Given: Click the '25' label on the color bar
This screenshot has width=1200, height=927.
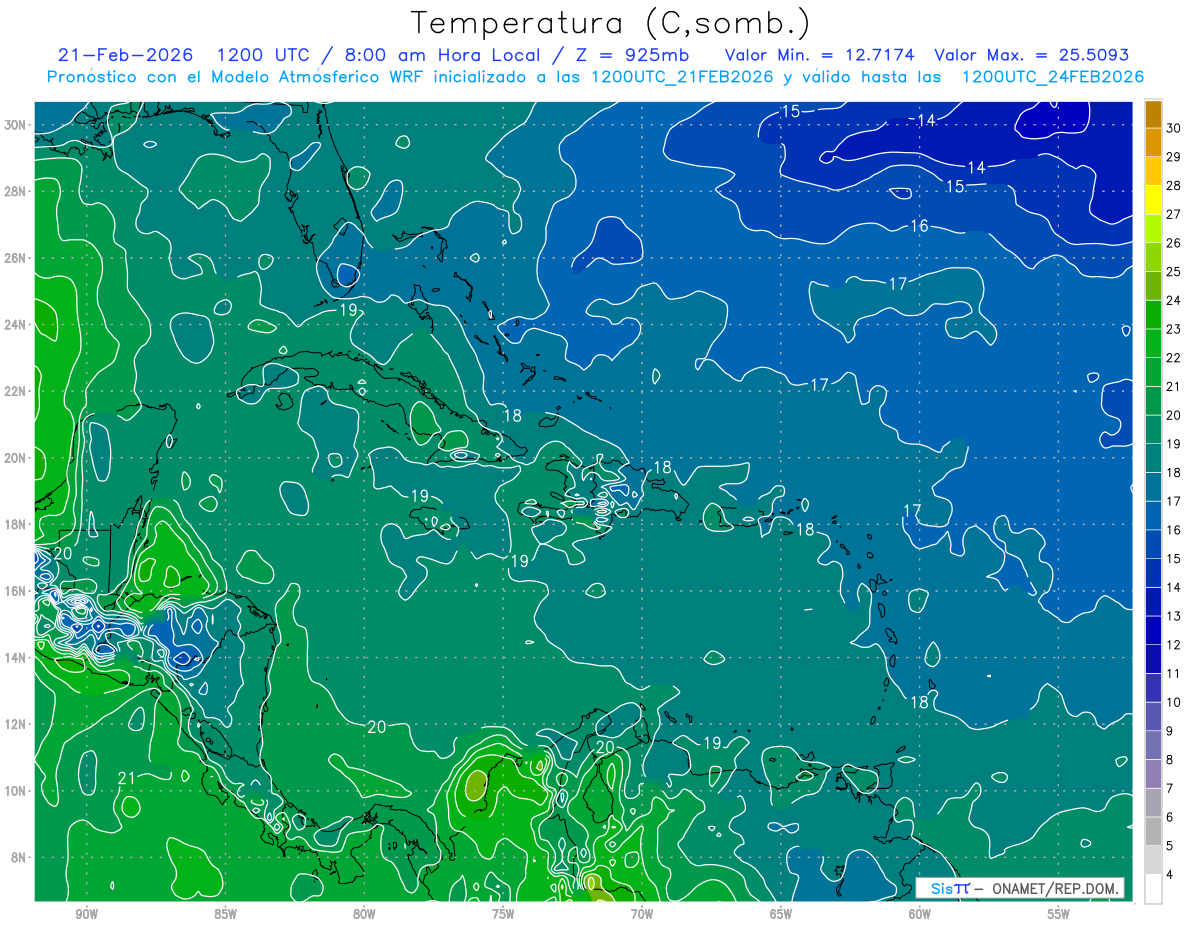Looking at the screenshot, I should 1174,272.
